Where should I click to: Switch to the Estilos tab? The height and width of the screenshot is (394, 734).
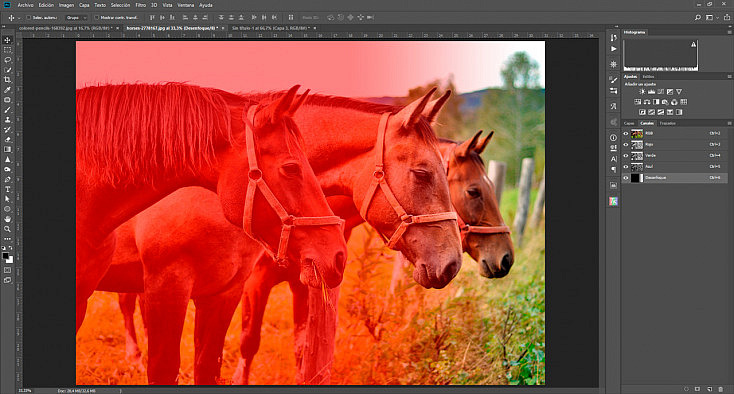pyautogui.click(x=648, y=77)
